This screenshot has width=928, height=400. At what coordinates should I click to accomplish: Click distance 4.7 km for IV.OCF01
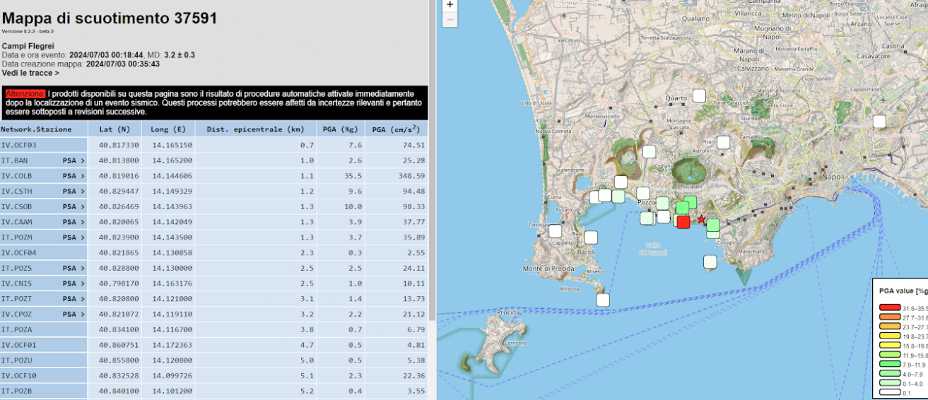[308, 345]
